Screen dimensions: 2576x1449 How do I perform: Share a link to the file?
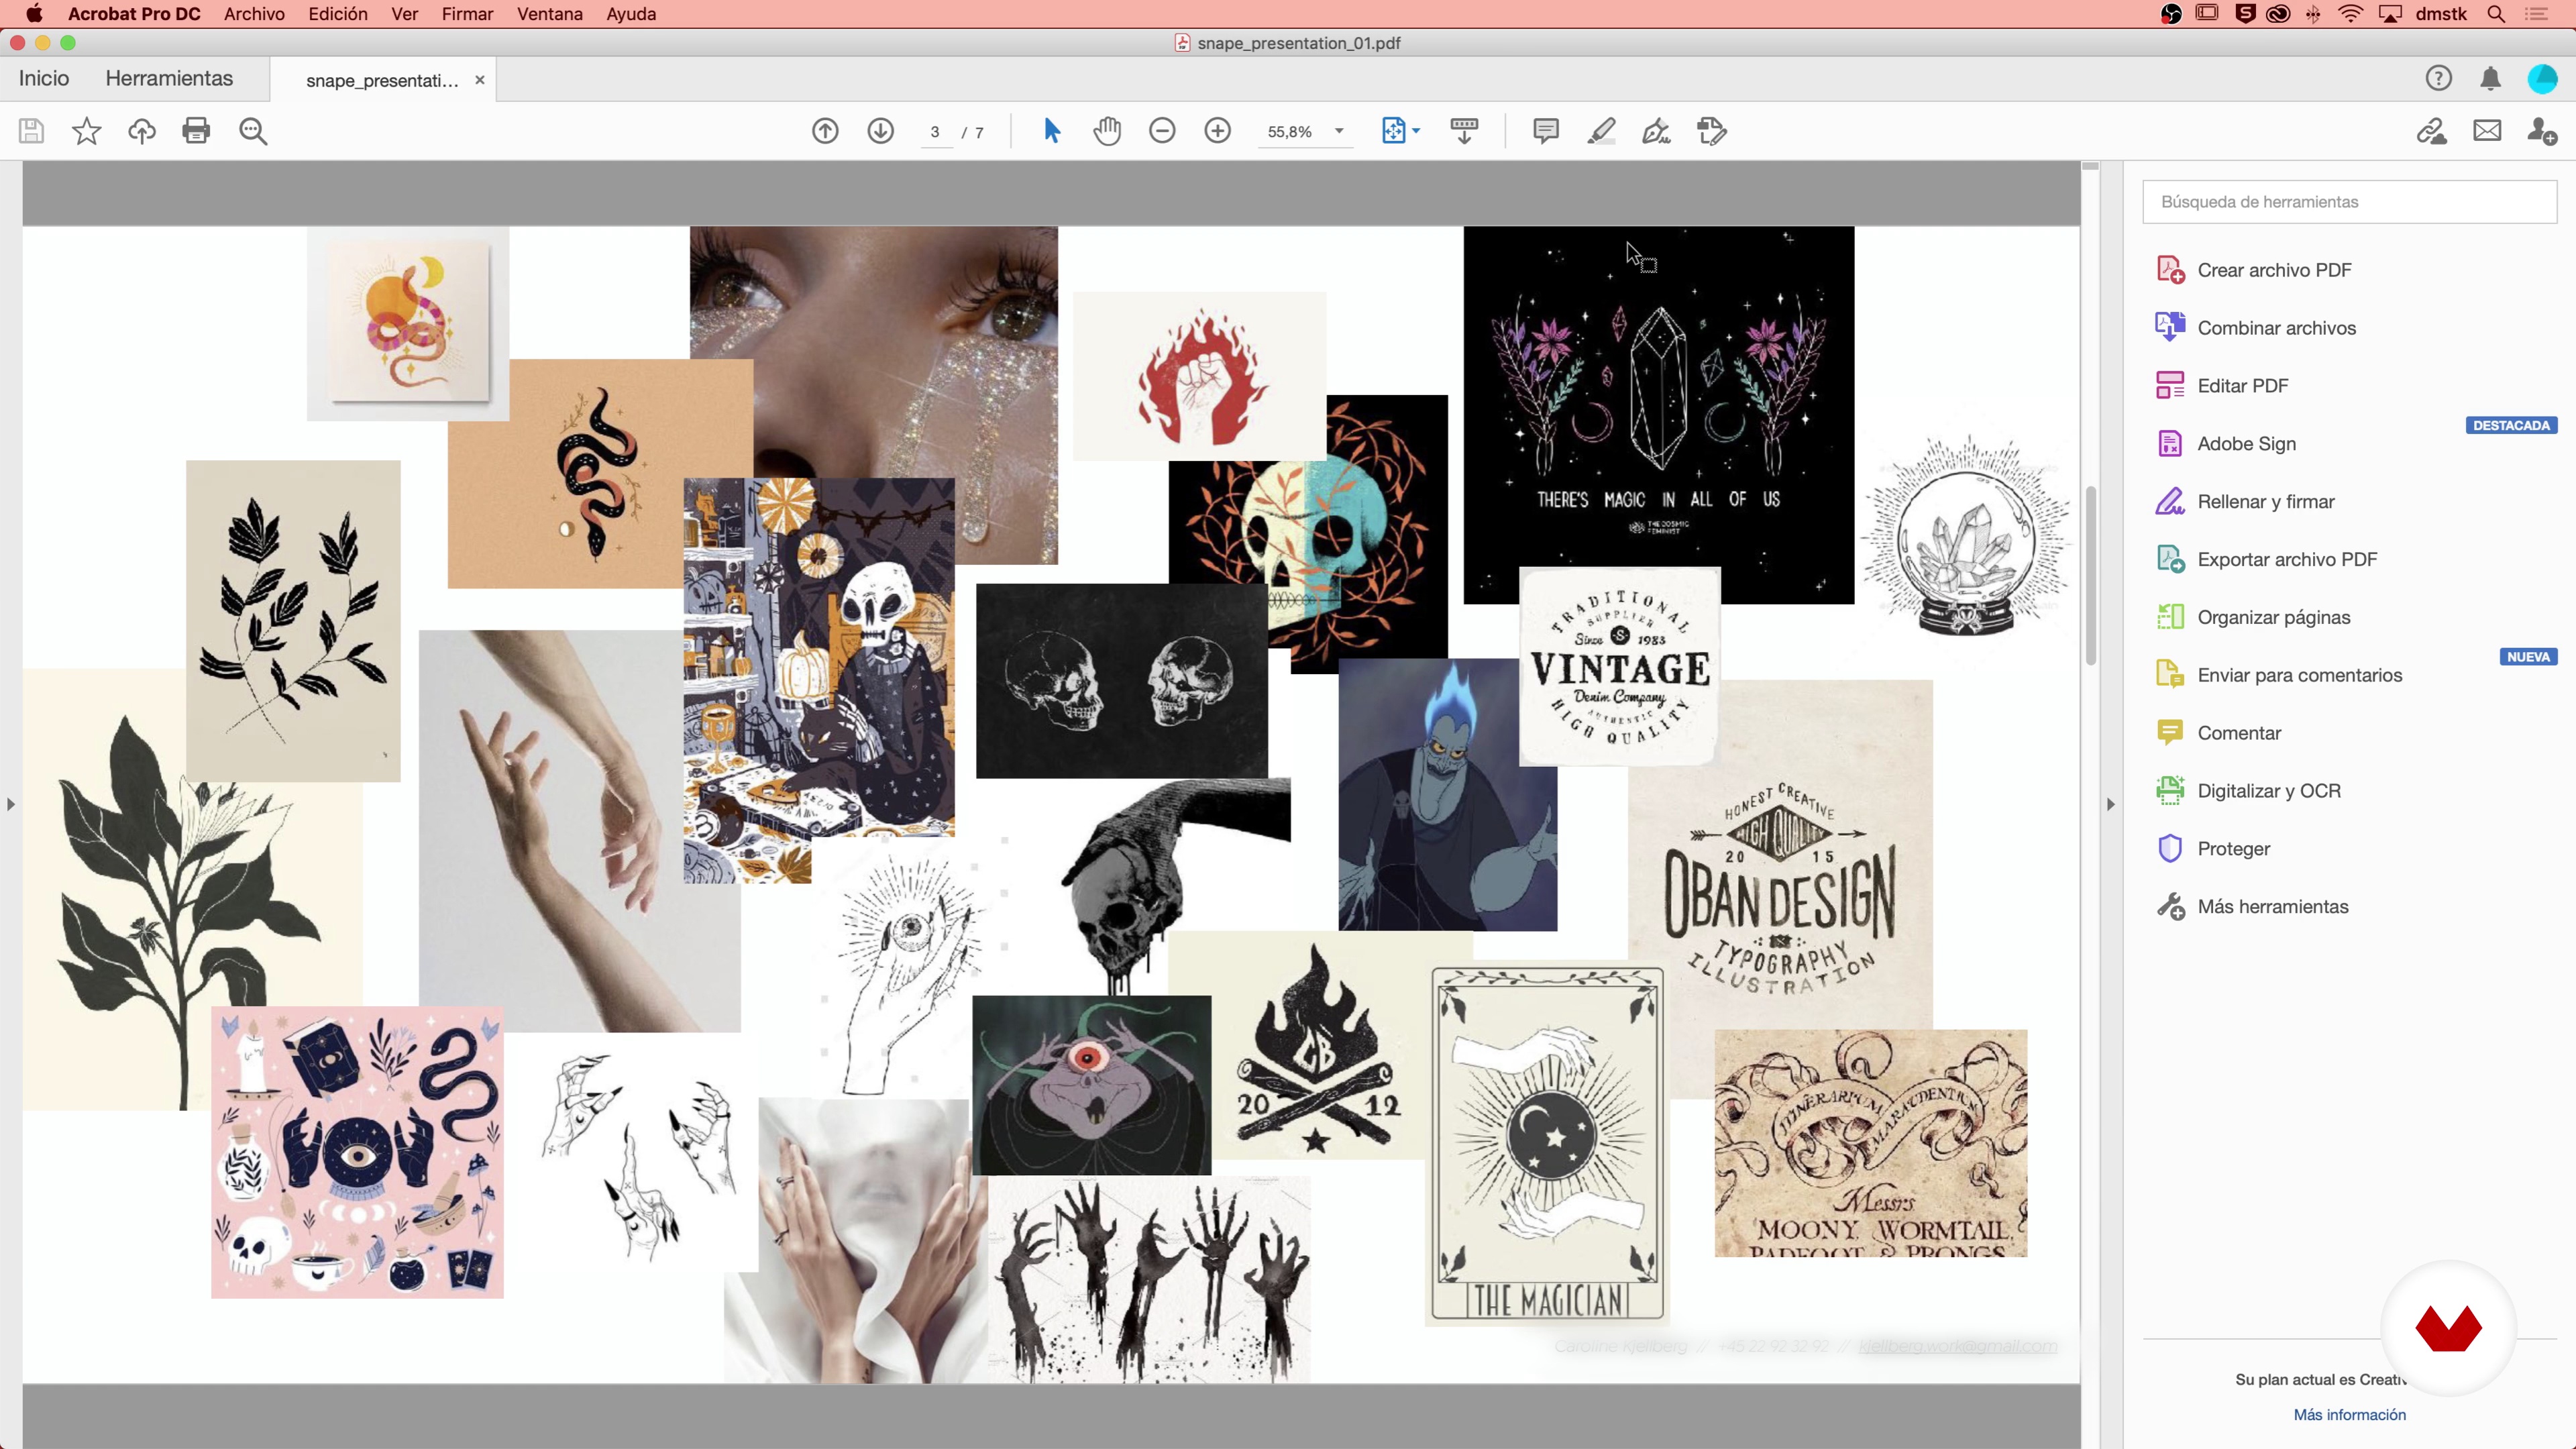2431,131
